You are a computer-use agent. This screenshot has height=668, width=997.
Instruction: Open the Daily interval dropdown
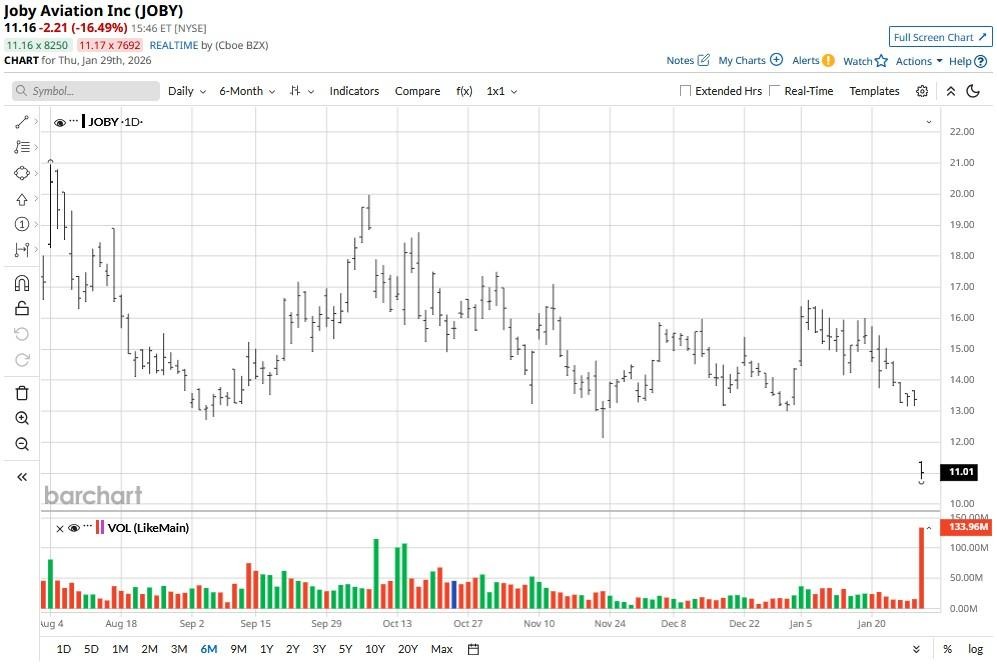coord(187,91)
